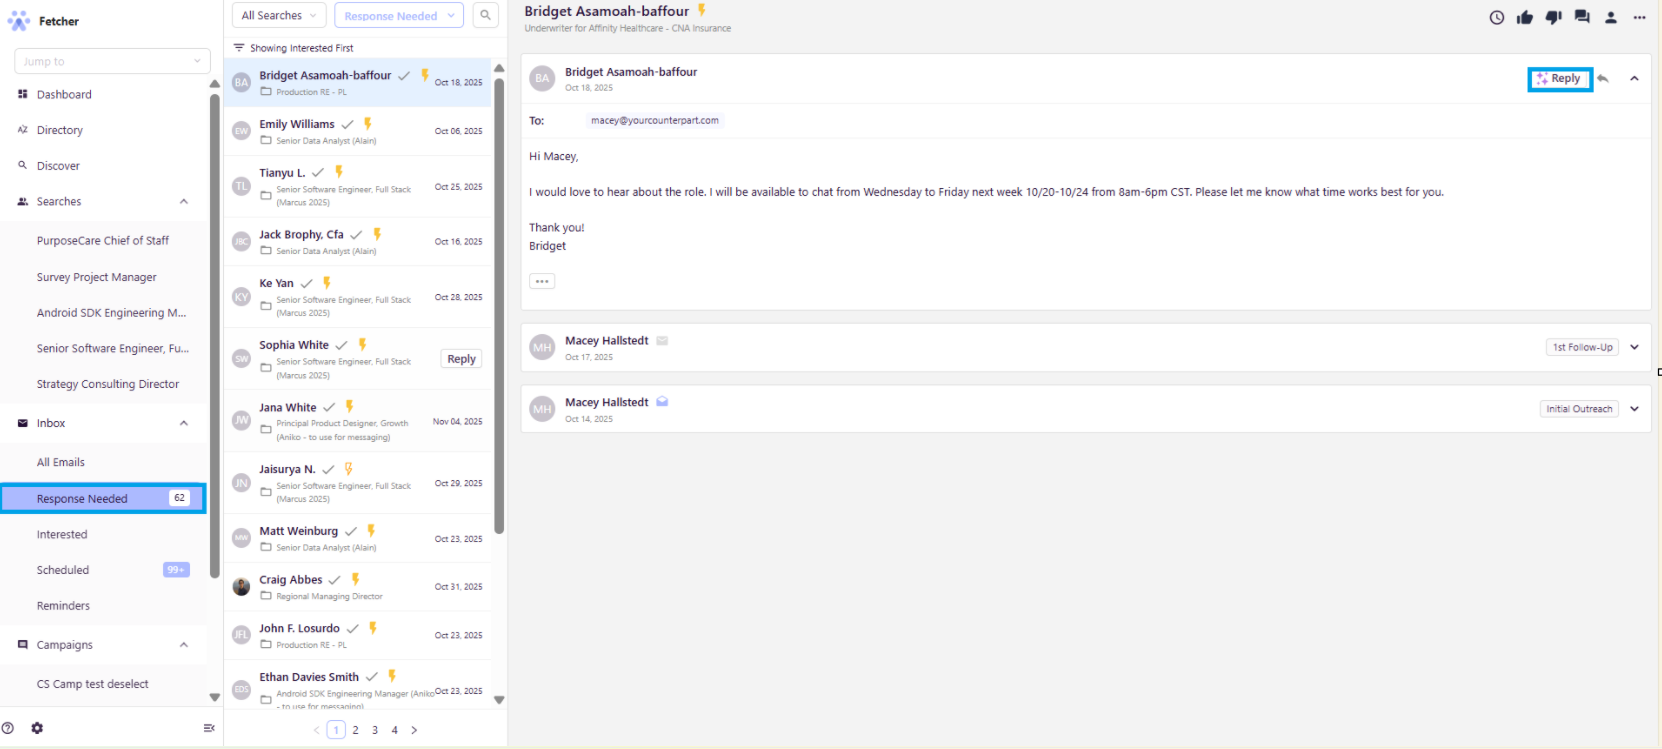Viewport: 1662px width, 749px height.
Task: Click the search magnifier button
Action: click(x=485, y=15)
